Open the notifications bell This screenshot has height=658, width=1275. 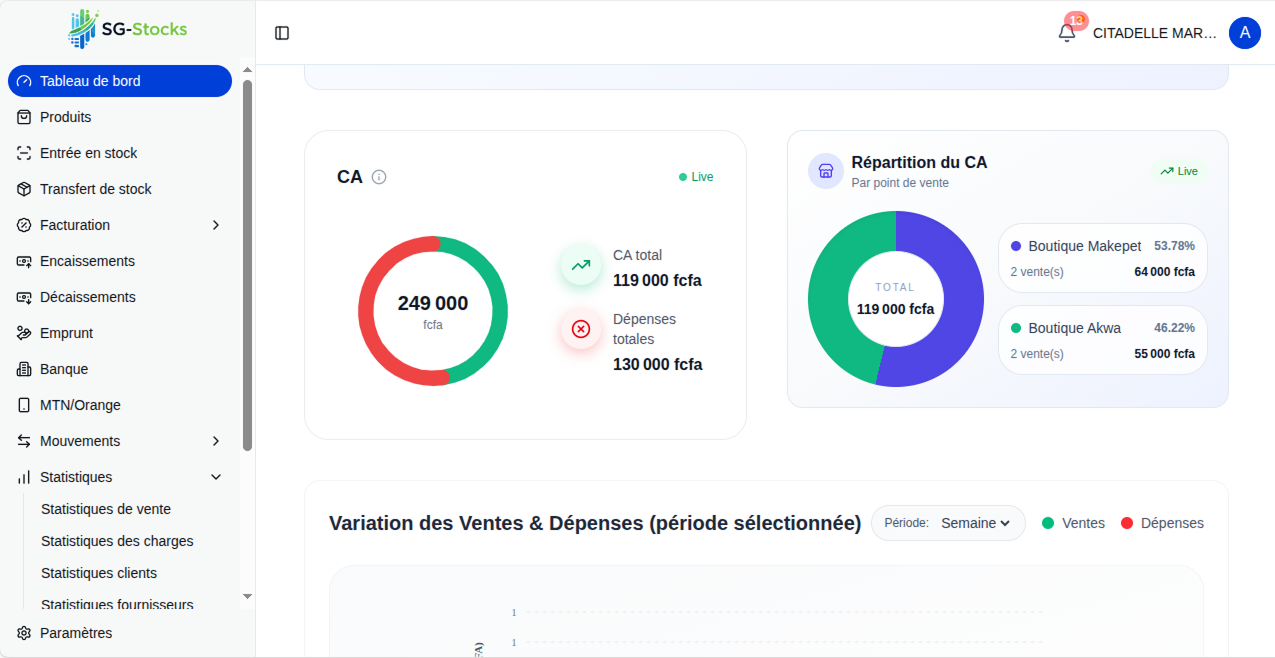[x=1067, y=33]
